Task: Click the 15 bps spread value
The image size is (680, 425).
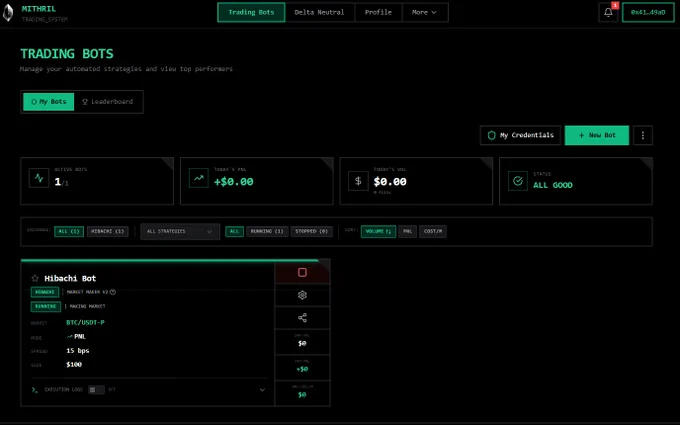Action: pos(78,350)
